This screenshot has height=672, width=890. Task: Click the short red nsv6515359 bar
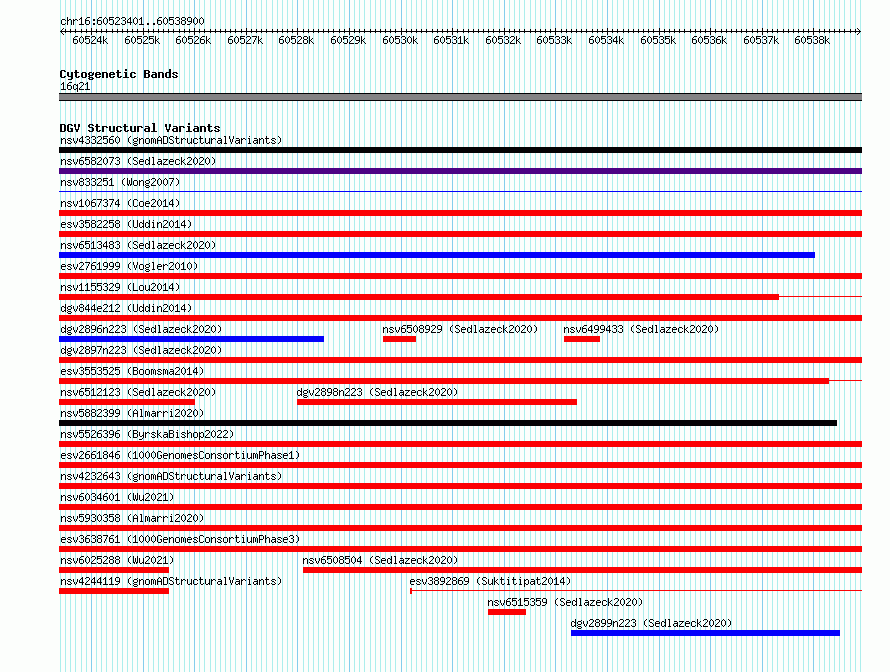tap(507, 612)
